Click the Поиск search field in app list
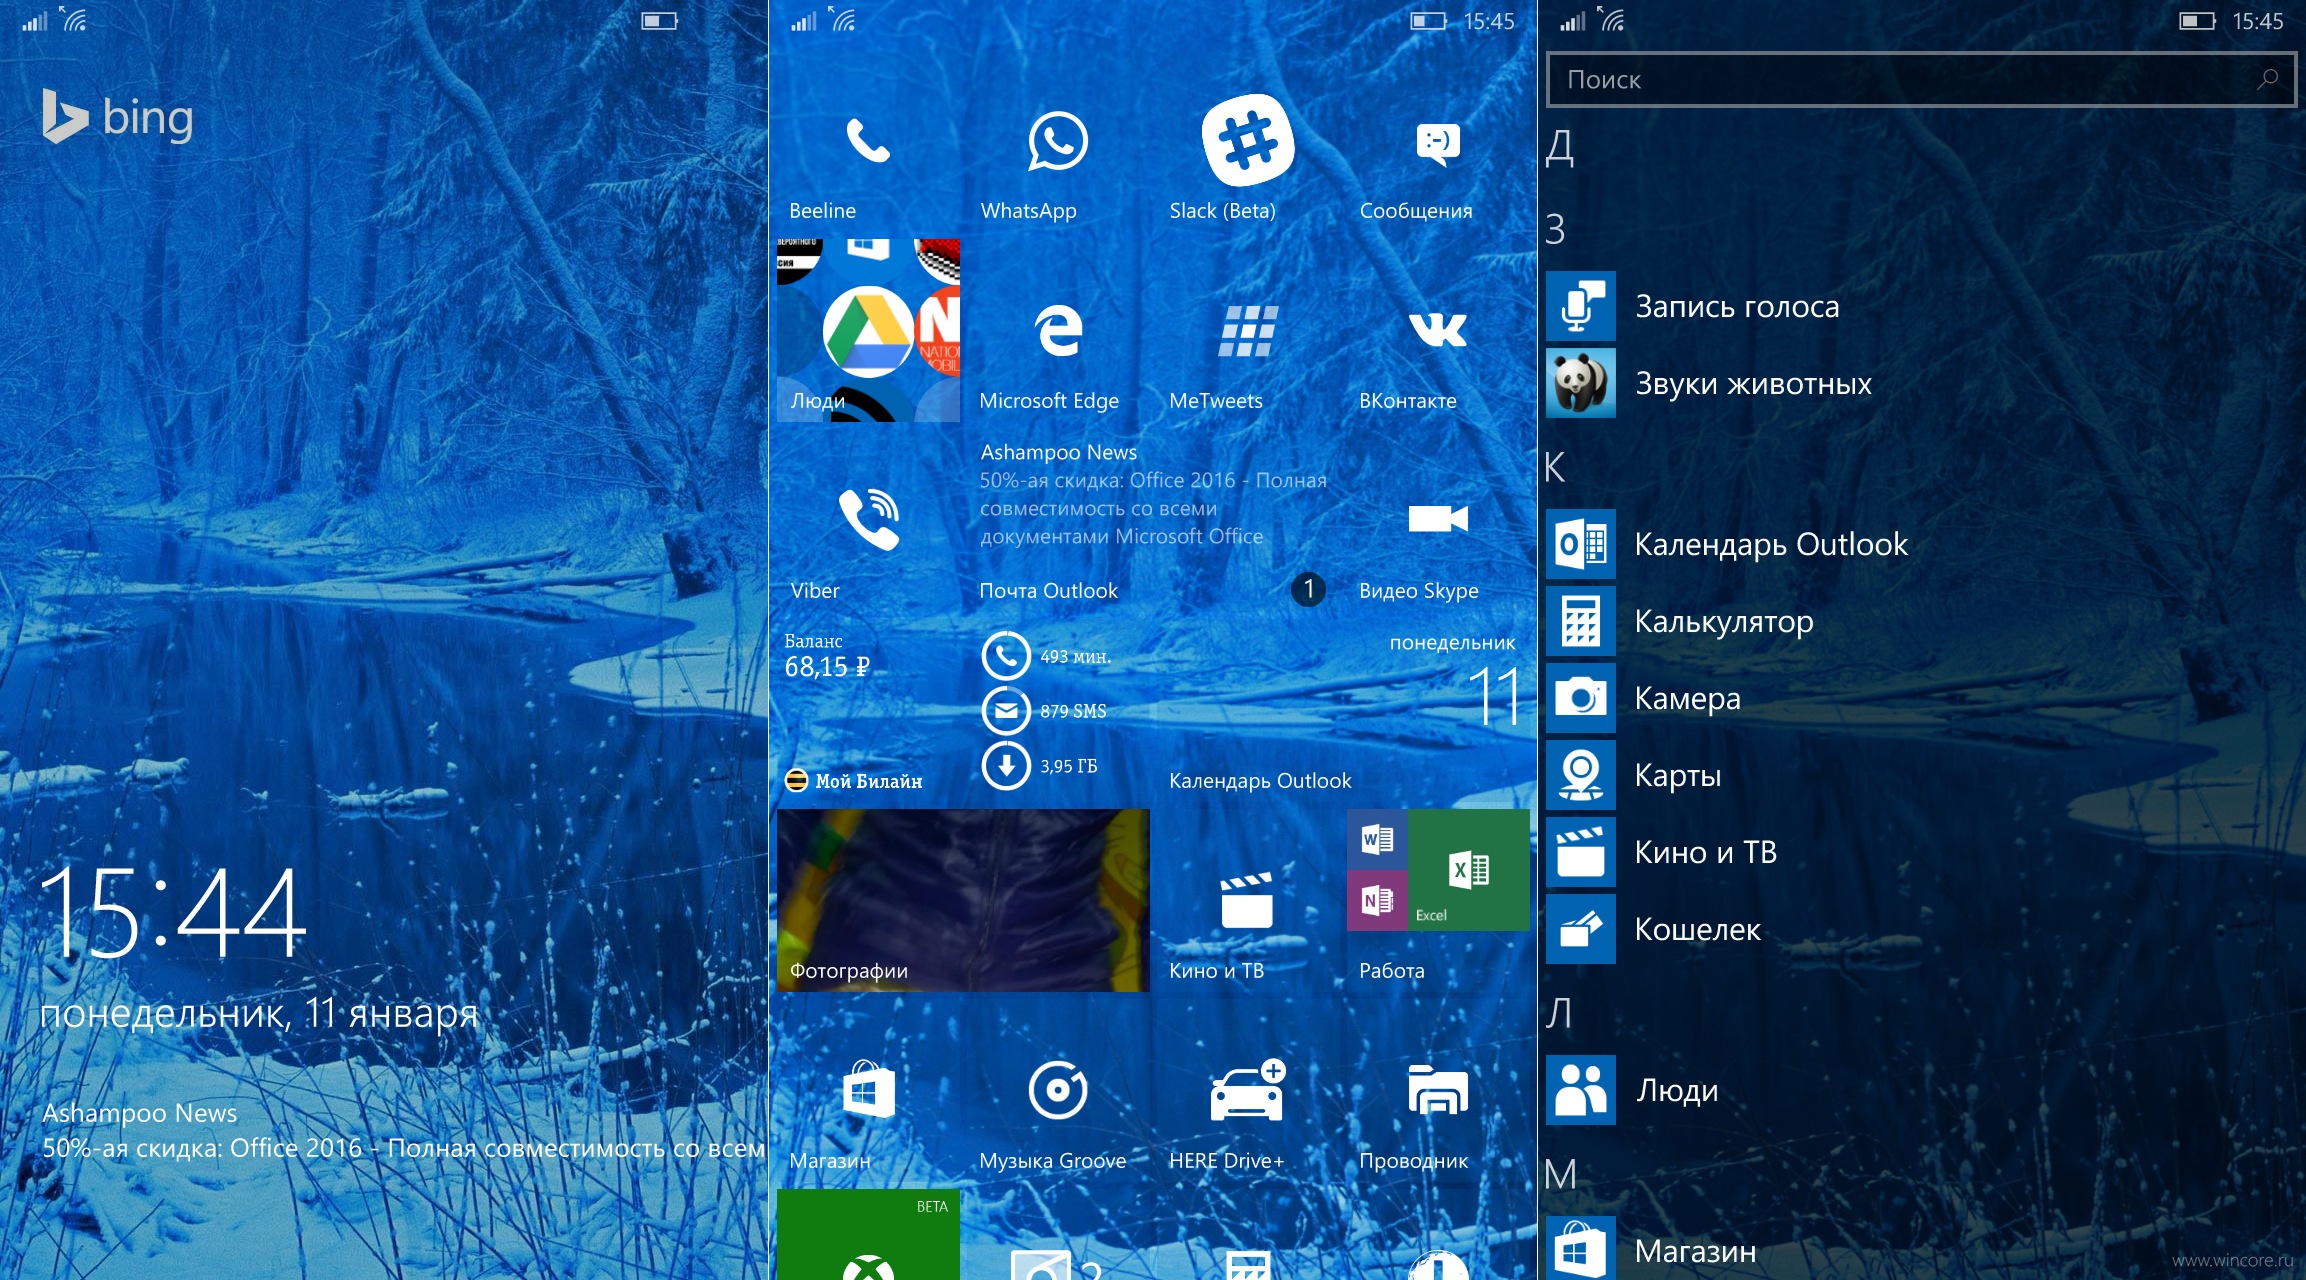The image size is (2306, 1280). coord(1920,79)
